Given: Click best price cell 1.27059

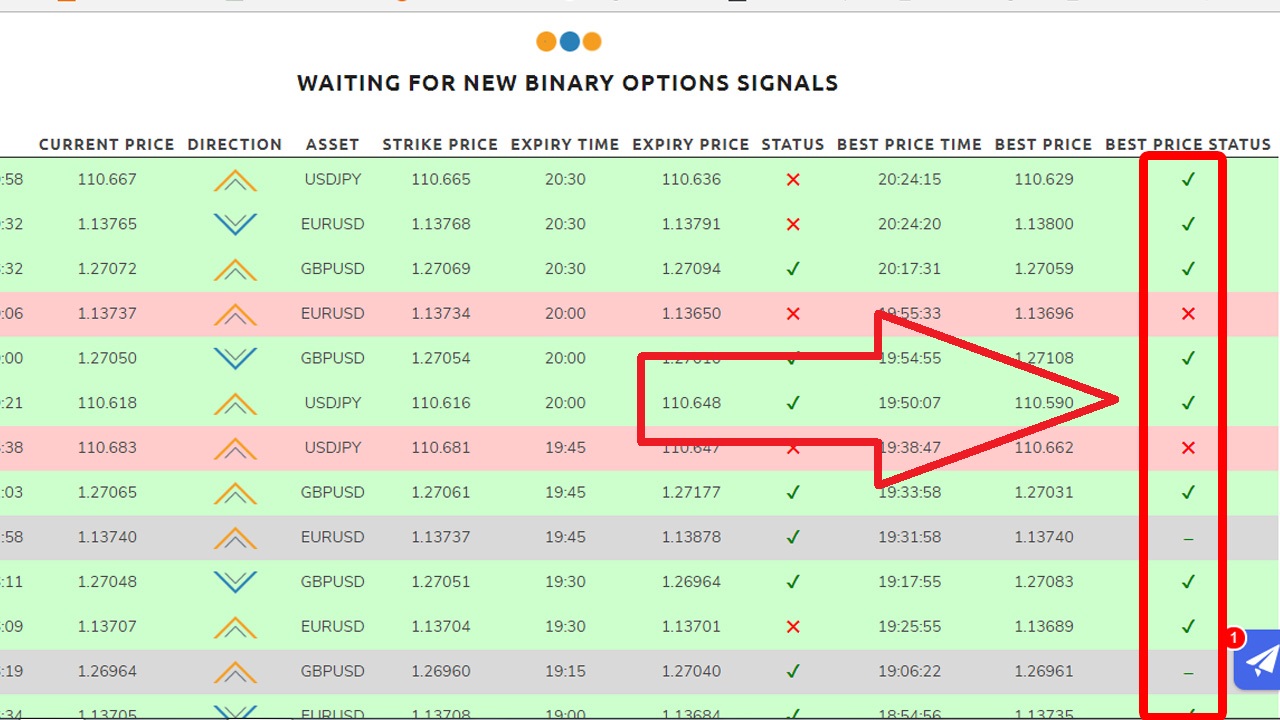Looking at the screenshot, I should click(1044, 269).
